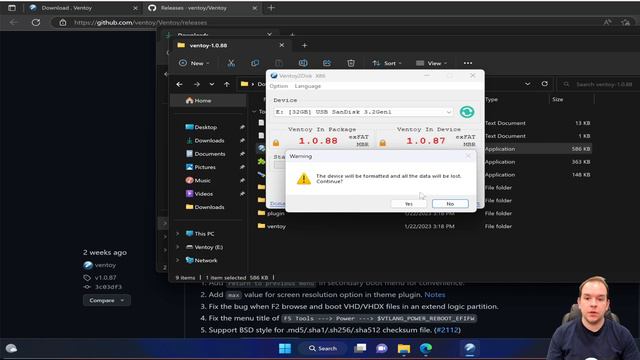Go forward in File Explorer

197,84
